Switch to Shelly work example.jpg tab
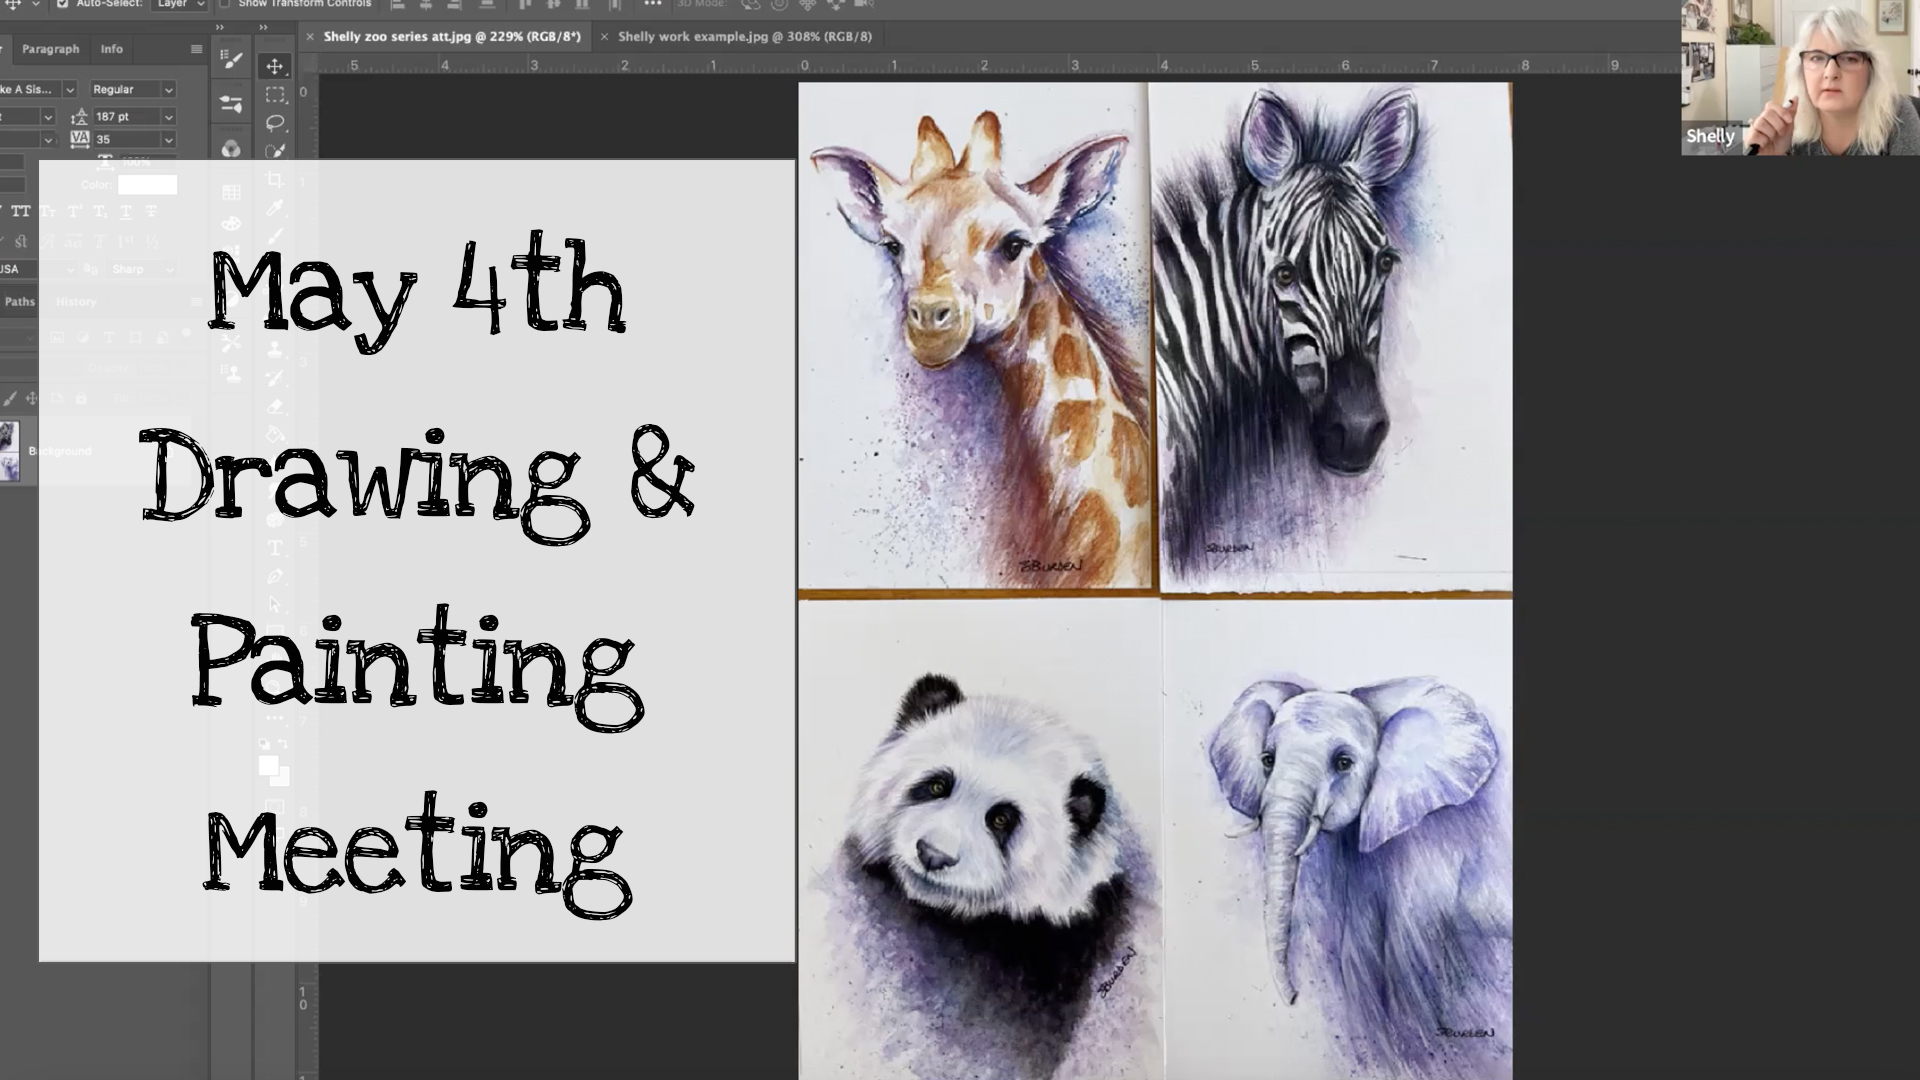Image resolution: width=1920 pixels, height=1080 pixels. (745, 37)
